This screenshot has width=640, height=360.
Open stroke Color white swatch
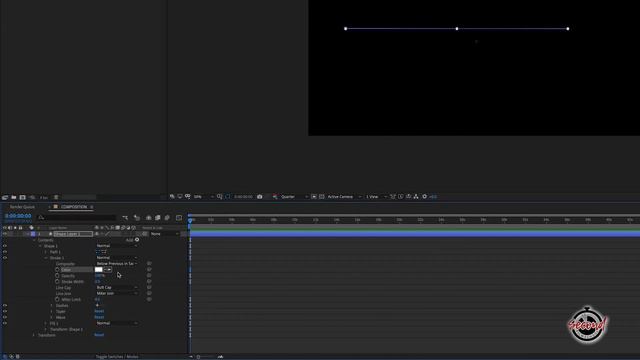(98, 270)
